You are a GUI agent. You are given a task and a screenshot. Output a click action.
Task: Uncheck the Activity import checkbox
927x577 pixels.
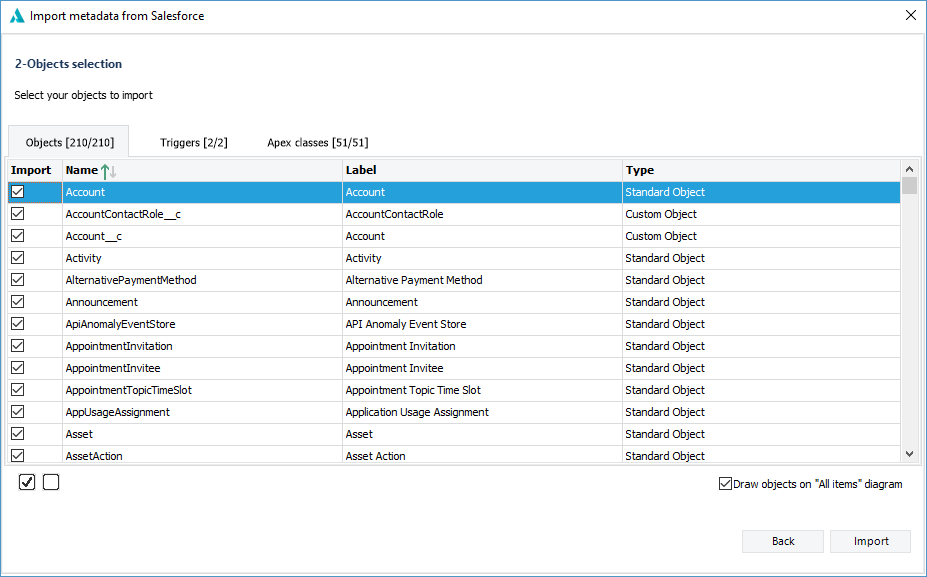click(16, 257)
